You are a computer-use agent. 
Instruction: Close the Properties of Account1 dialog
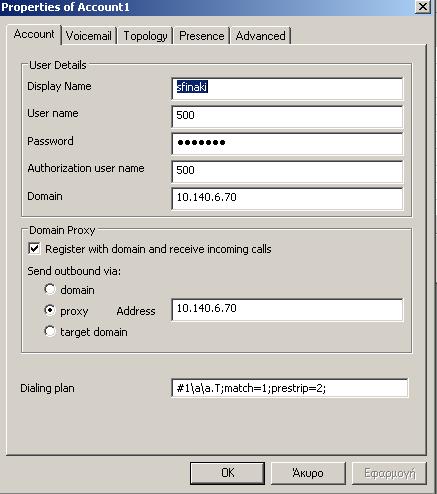423,7
